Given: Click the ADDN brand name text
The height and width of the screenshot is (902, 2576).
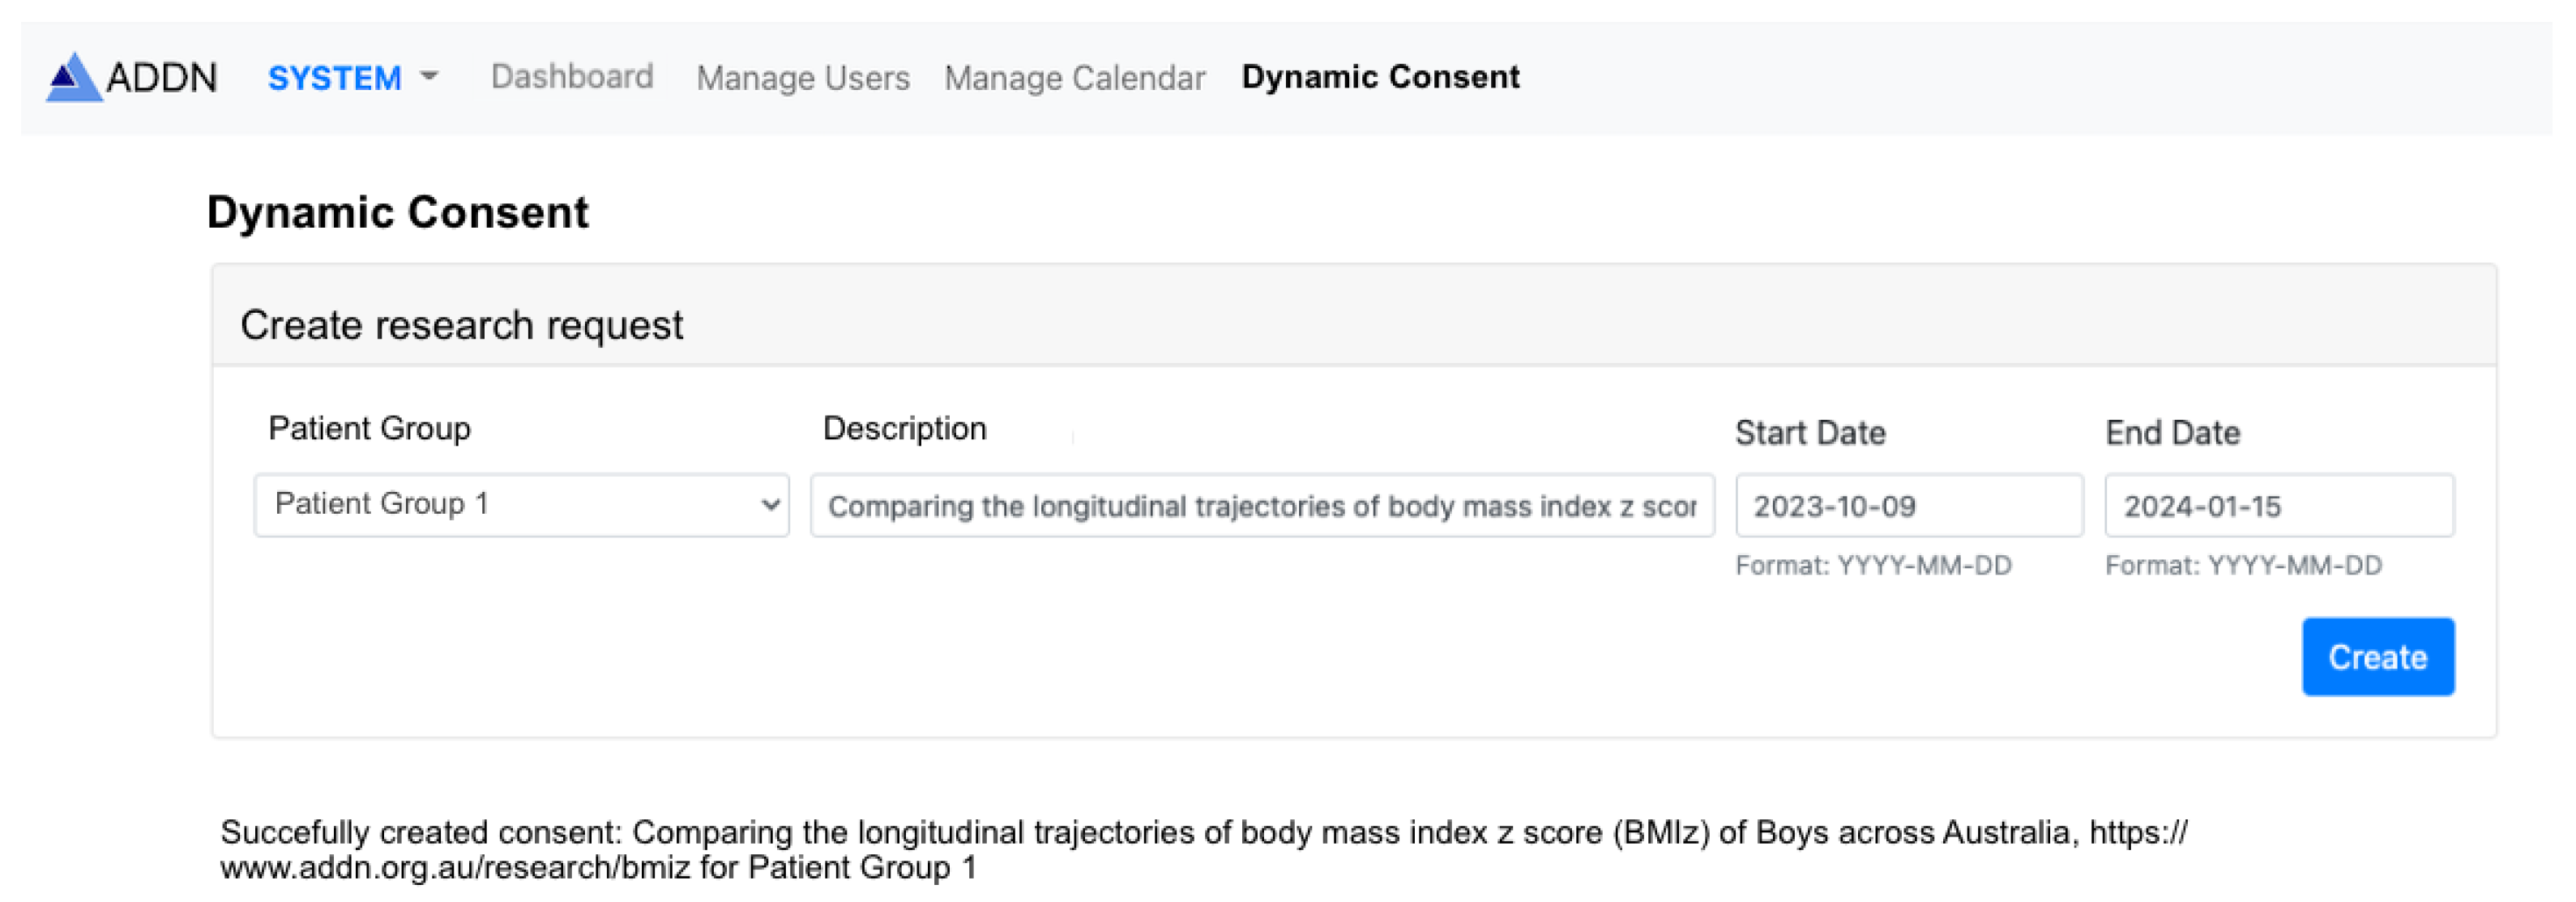Looking at the screenshot, I should click(x=161, y=78).
